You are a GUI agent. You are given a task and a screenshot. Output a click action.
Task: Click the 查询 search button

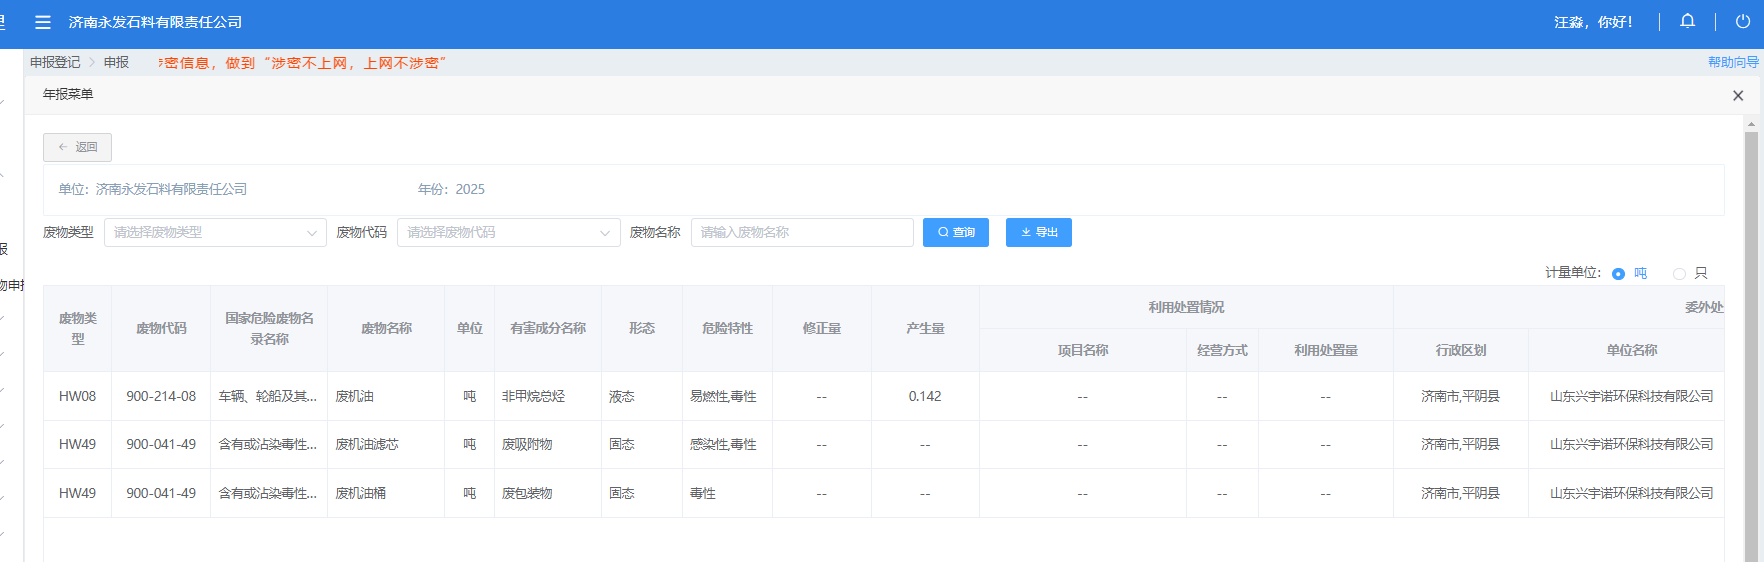(956, 232)
